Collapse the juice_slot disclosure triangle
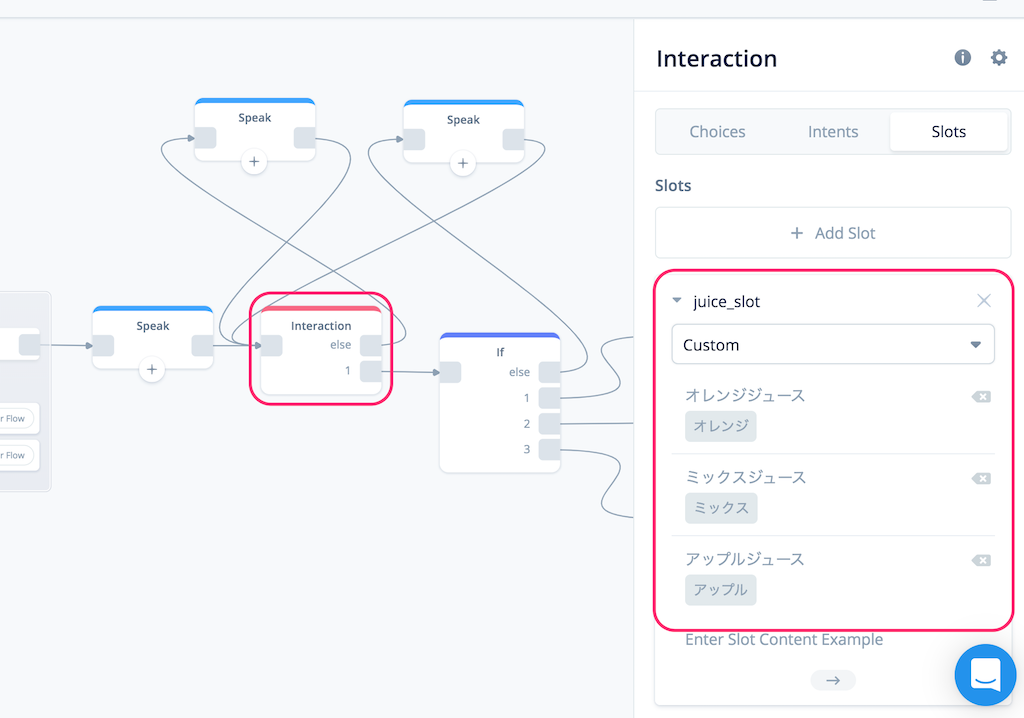The height and width of the screenshot is (718, 1024). (x=677, y=301)
